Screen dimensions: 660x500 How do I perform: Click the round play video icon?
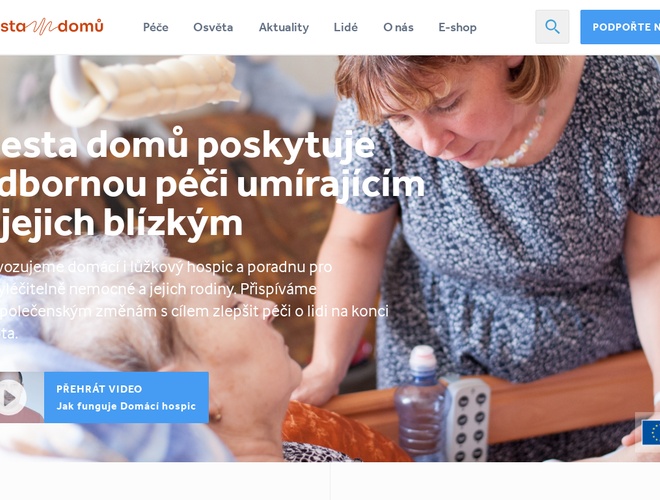tap(11, 398)
